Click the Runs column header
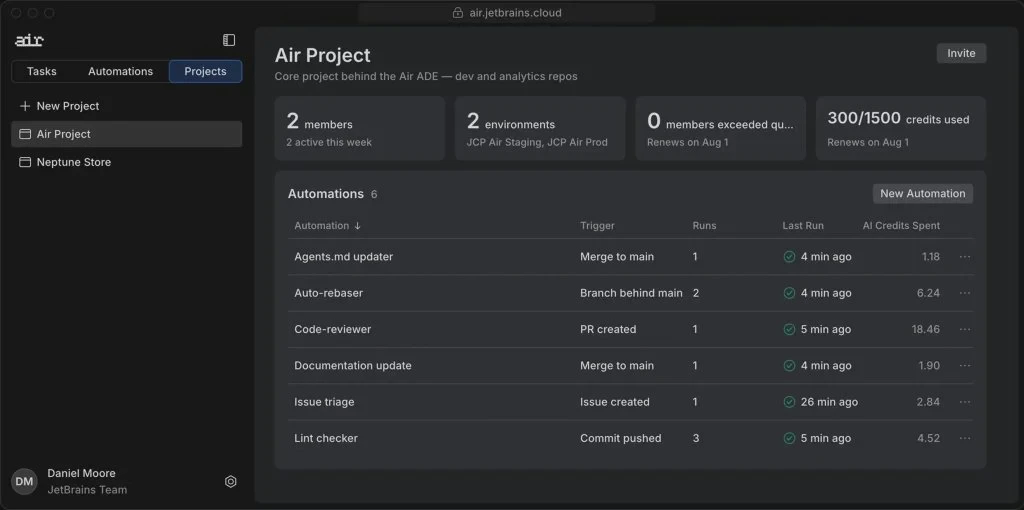Image resolution: width=1024 pixels, height=510 pixels. pos(704,226)
